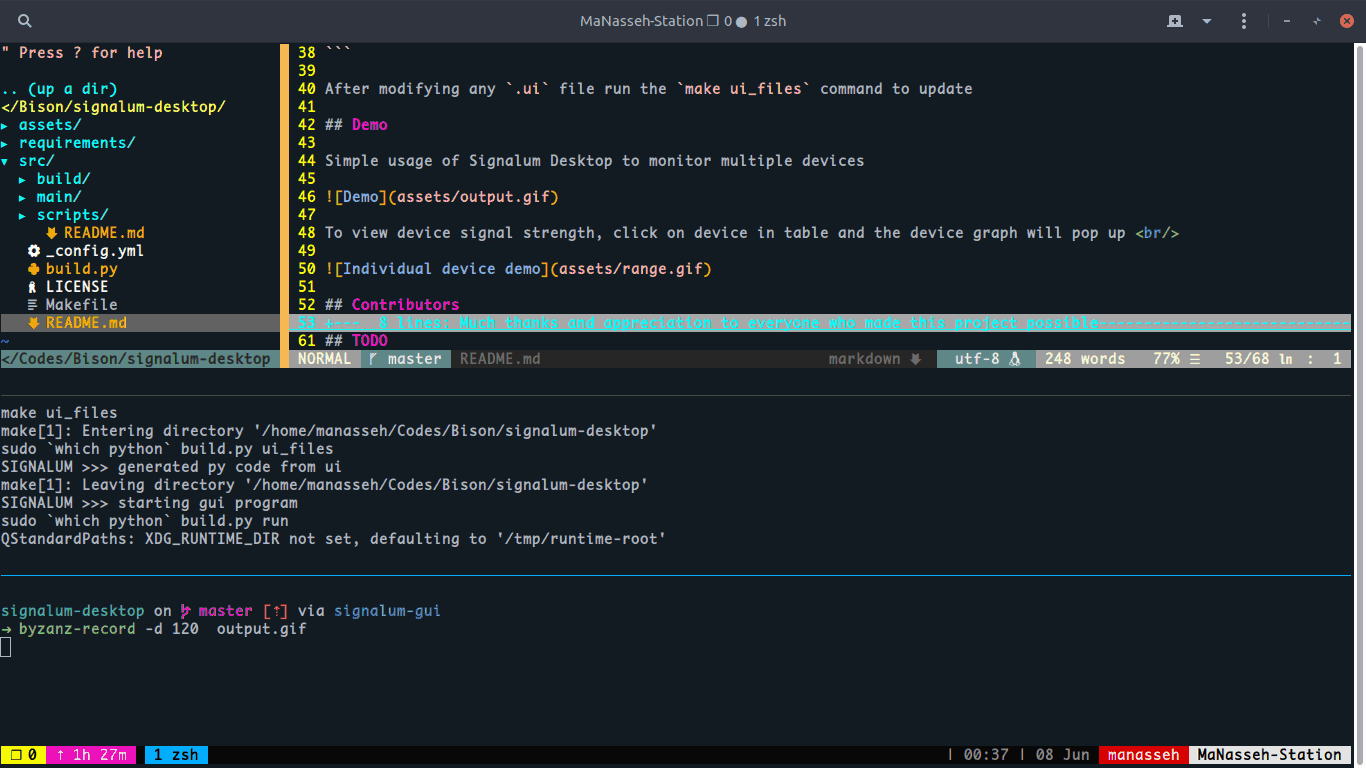Open the LICENSE file name
Screen dimensions: 1366x768
(x=77, y=287)
